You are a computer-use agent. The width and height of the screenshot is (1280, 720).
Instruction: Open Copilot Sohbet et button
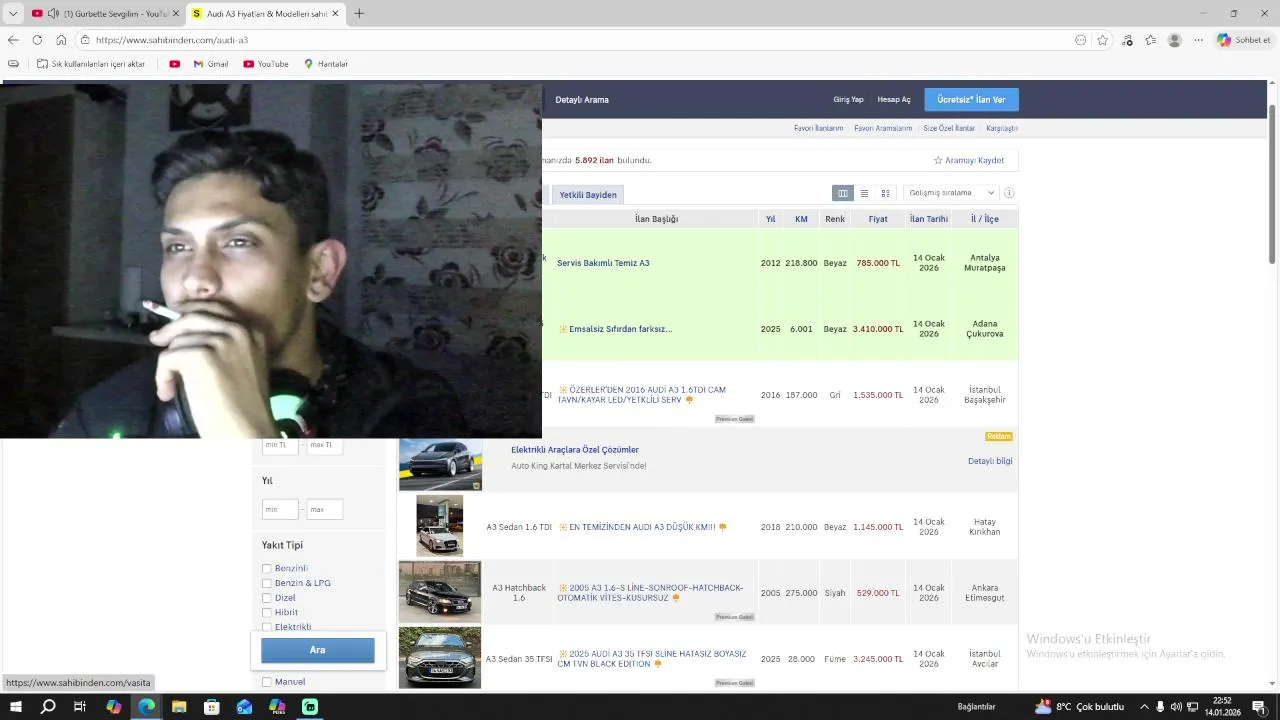(x=1244, y=40)
